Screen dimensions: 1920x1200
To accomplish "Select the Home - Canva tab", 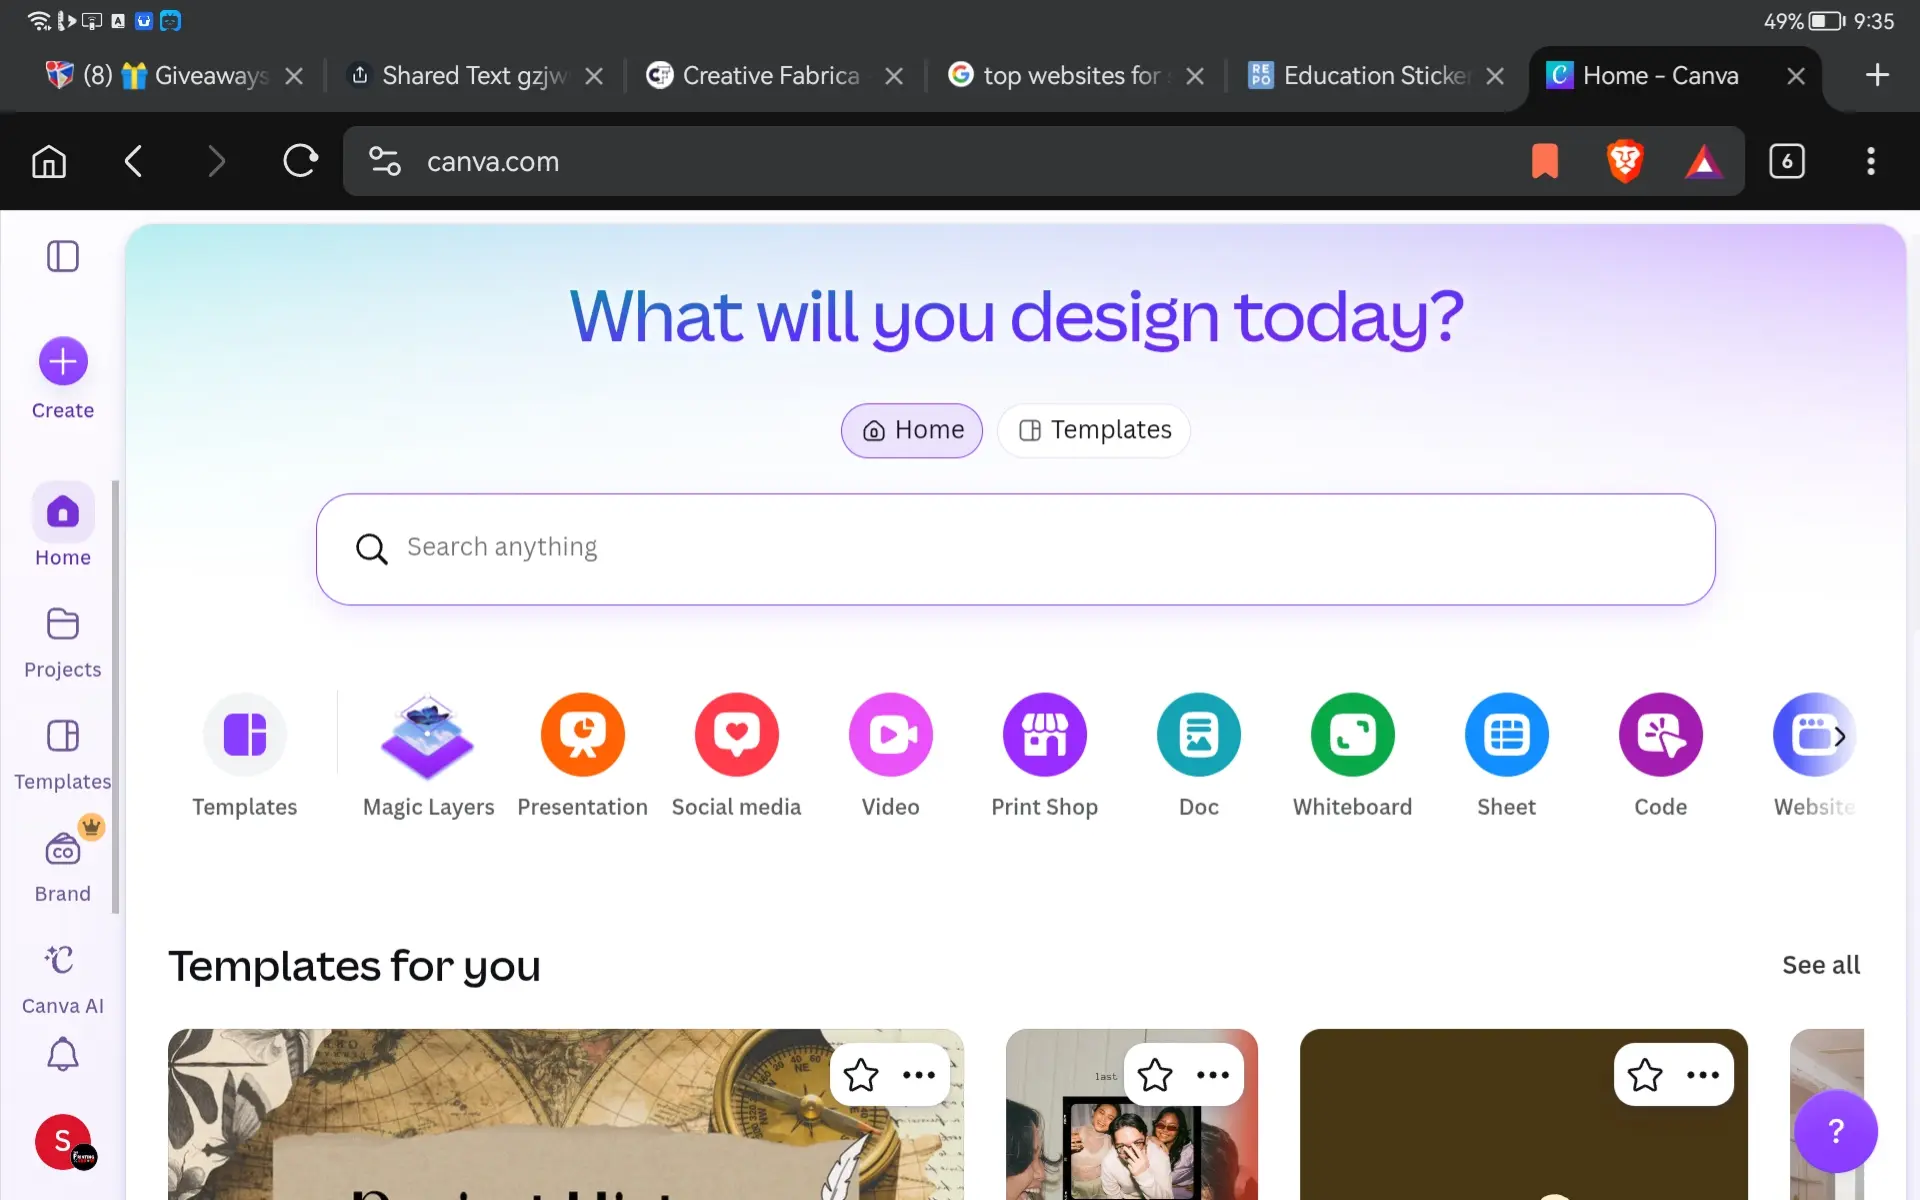I will click(1660, 75).
